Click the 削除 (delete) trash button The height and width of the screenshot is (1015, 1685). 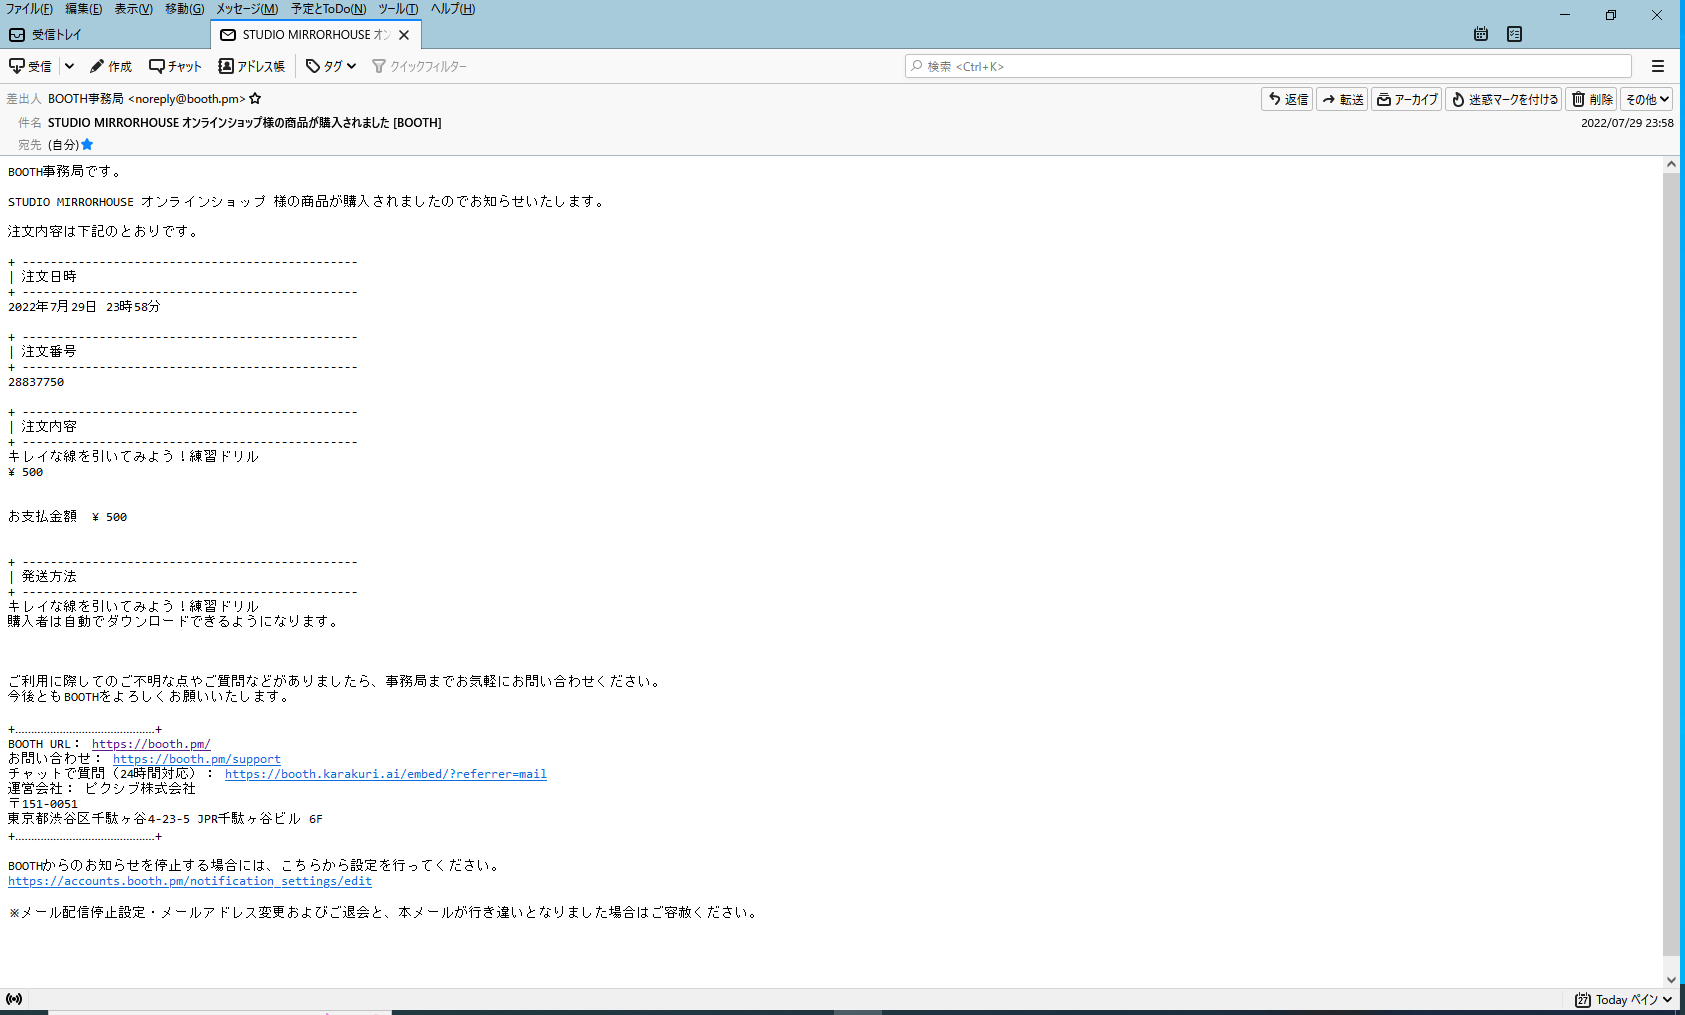1591,99
